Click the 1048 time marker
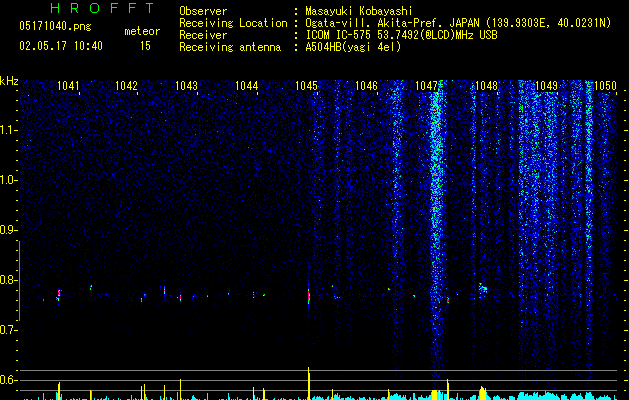This screenshot has height=400, width=629. 486,86
